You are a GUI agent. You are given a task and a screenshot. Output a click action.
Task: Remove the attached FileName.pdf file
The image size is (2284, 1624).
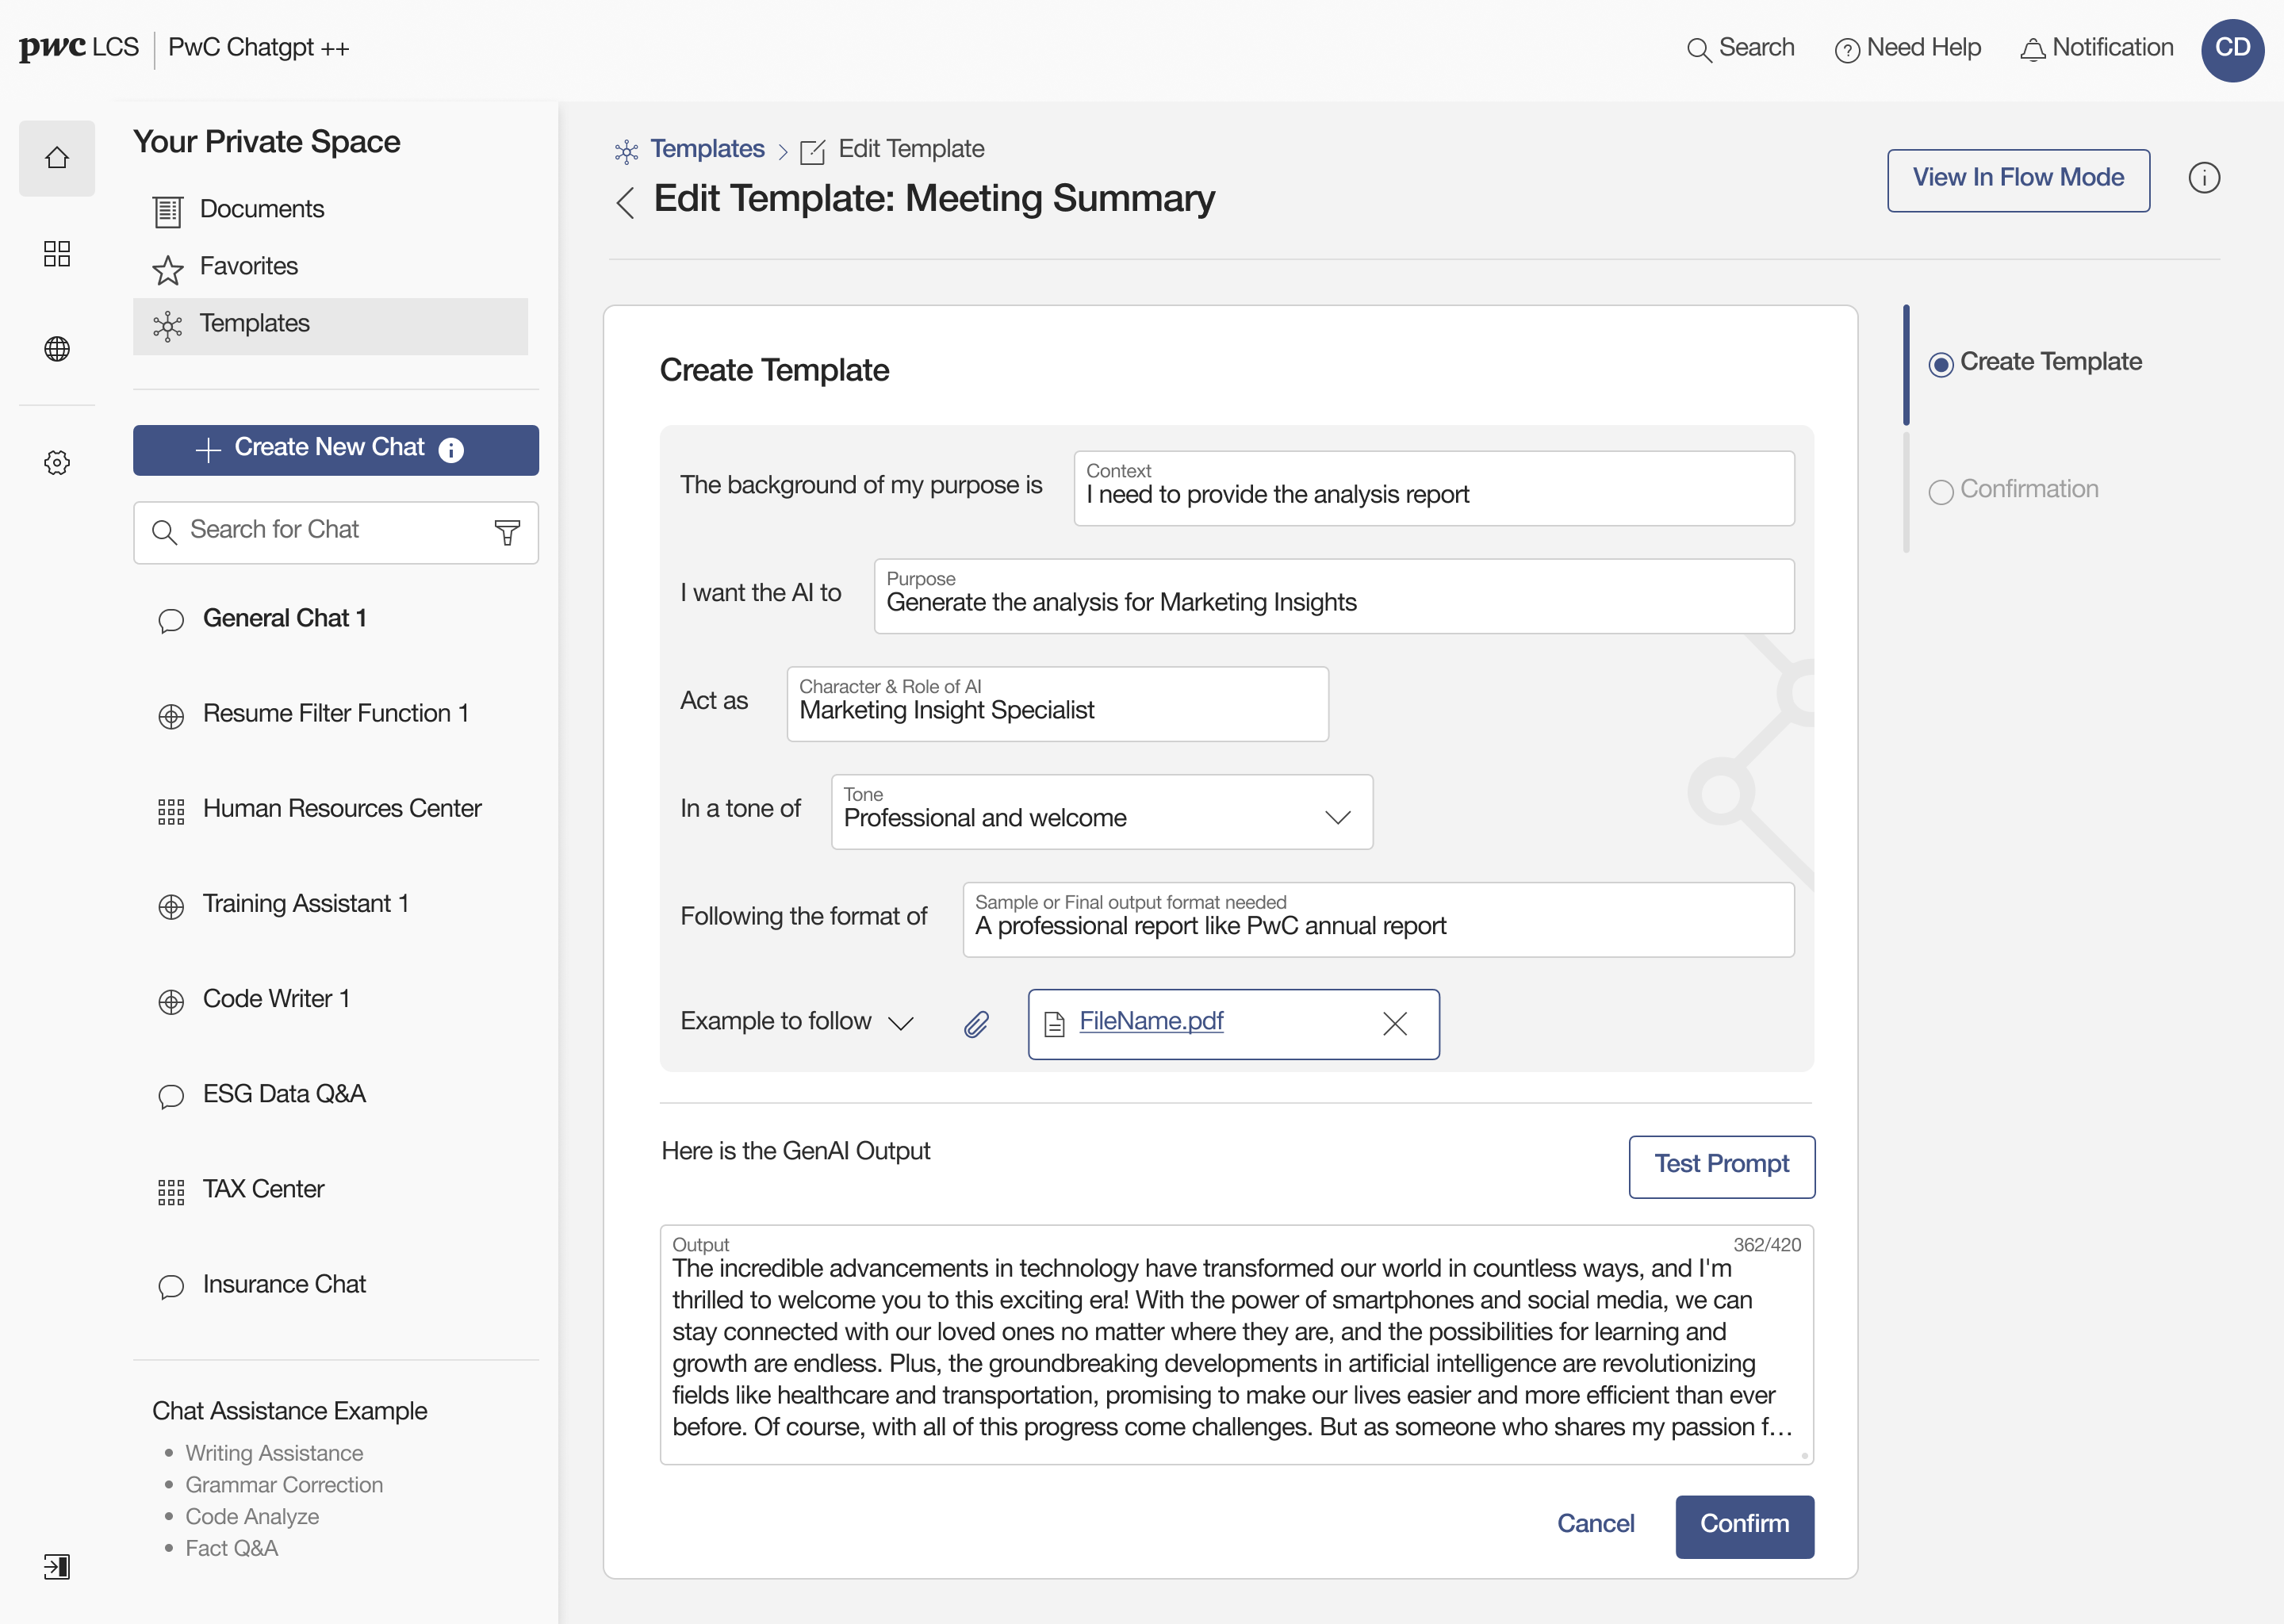click(1394, 1023)
